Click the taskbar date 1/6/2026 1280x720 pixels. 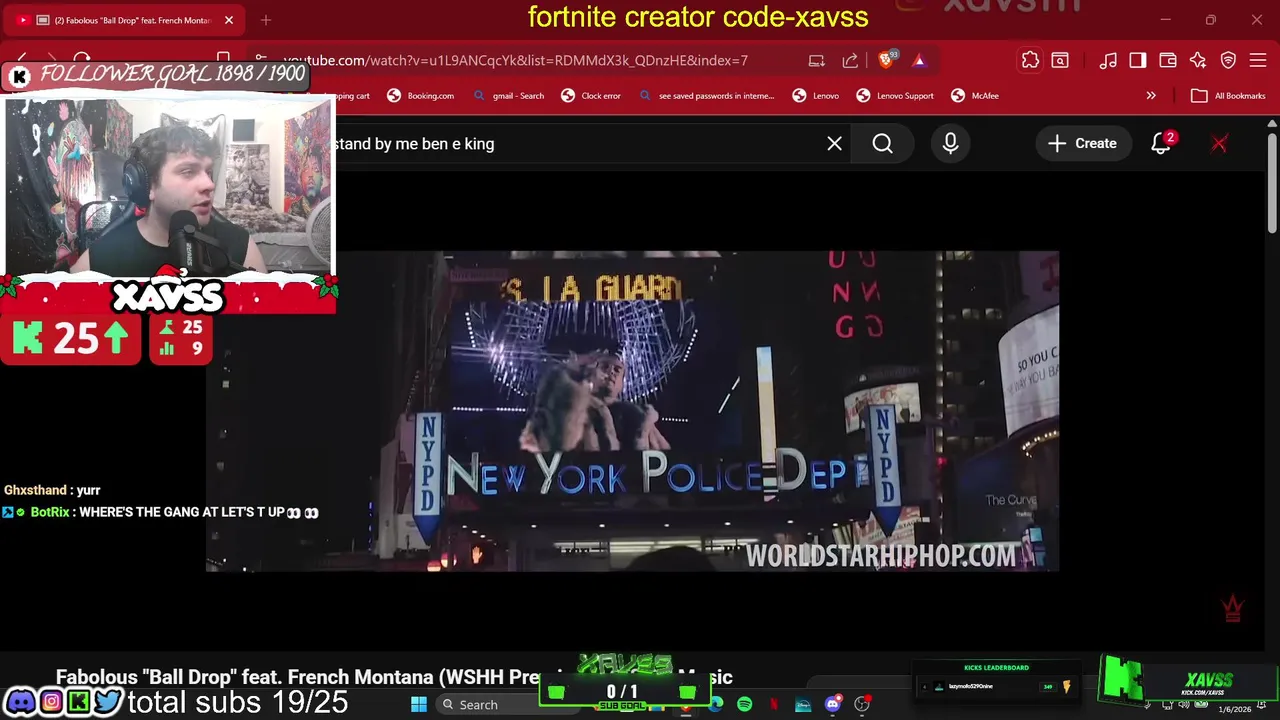1234,709
